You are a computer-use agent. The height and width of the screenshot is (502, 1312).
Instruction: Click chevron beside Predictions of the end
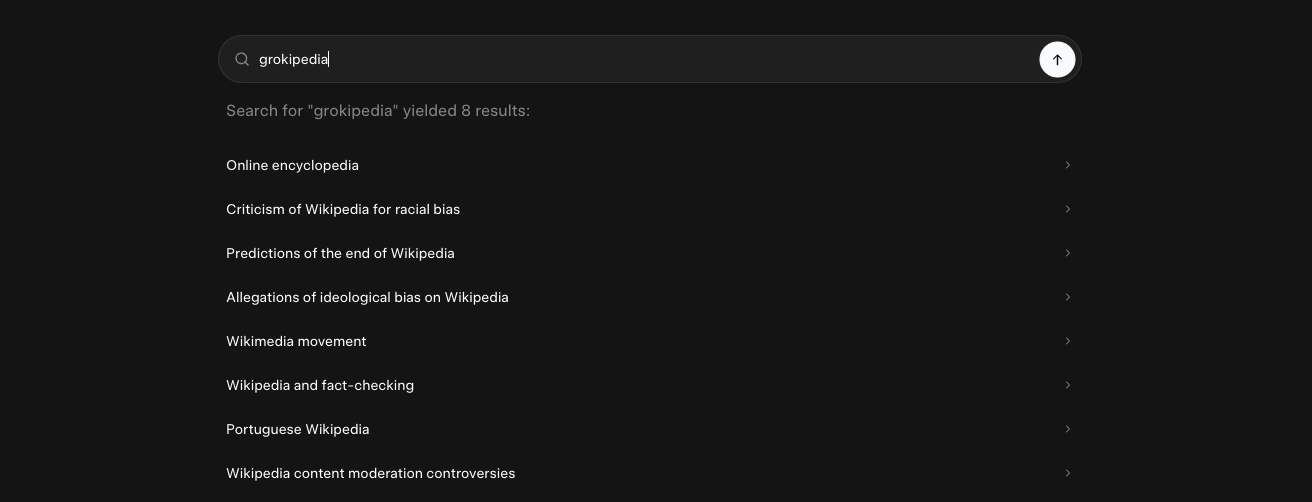point(1067,253)
